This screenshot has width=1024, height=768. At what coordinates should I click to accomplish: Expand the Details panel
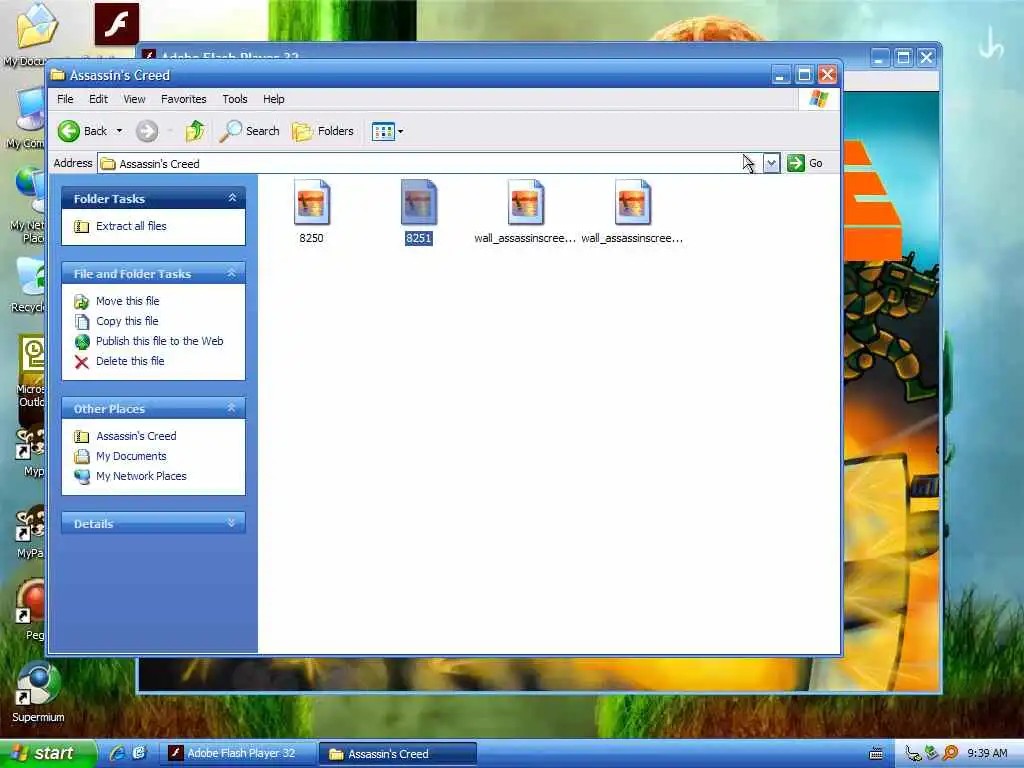pos(232,523)
